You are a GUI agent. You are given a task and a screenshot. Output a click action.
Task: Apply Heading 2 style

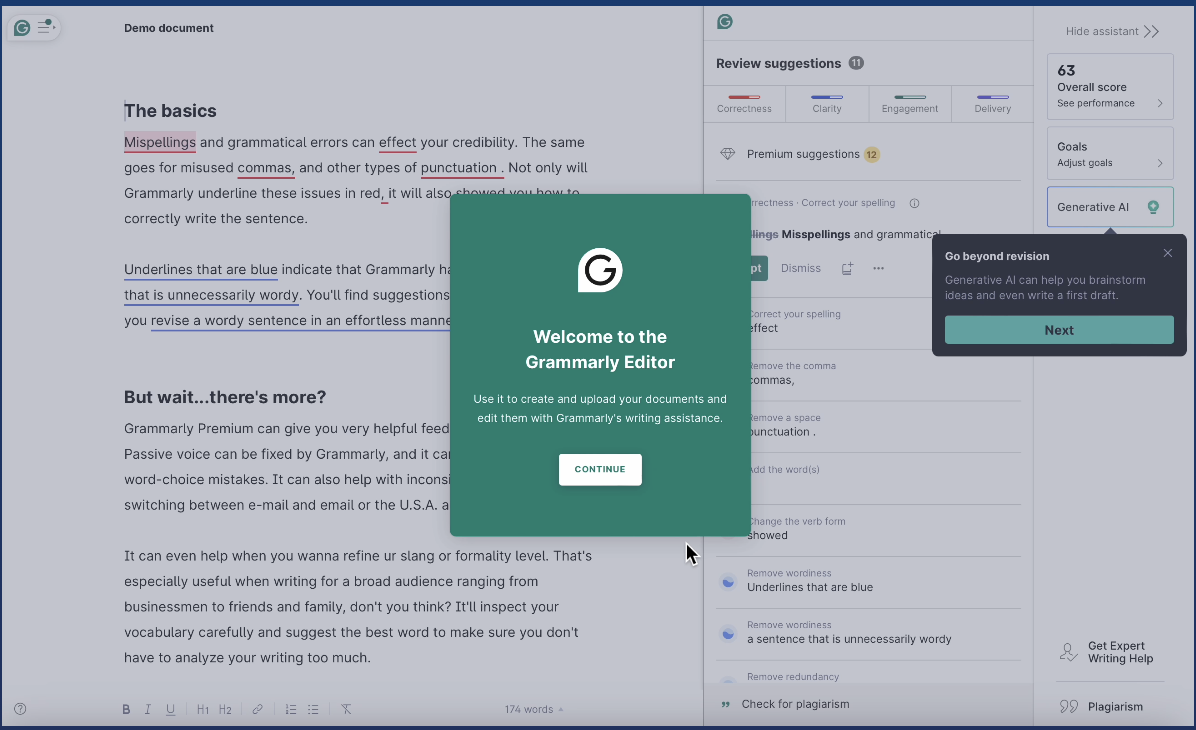pos(225,709)
